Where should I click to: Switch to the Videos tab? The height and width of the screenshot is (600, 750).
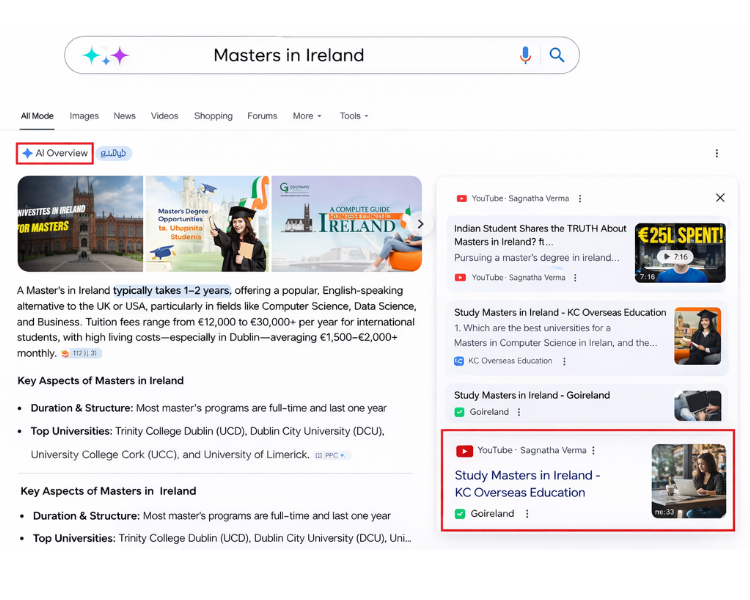click(x=164, y=116)
